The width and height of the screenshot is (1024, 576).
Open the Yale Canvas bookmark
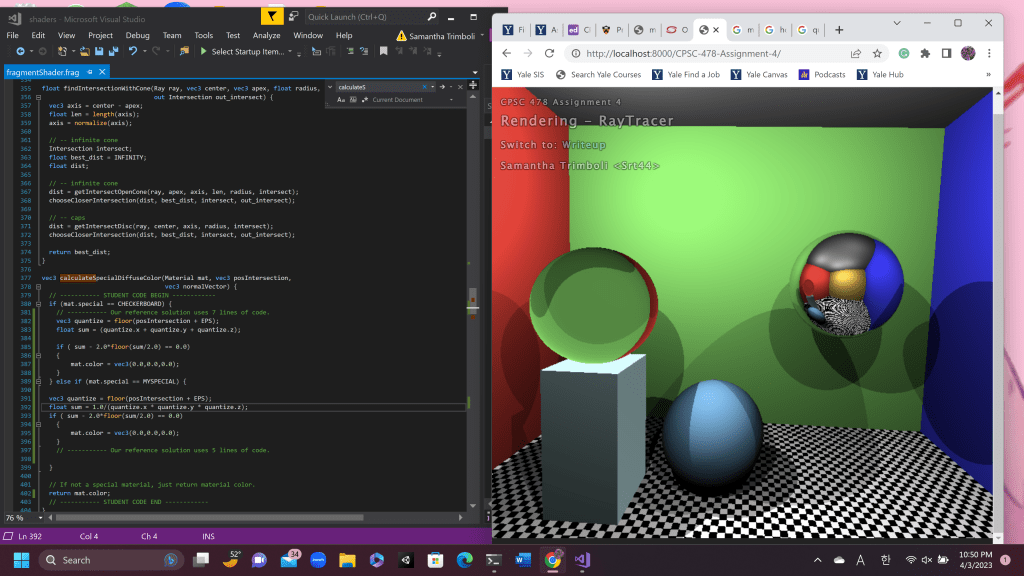[x=759, y=75]
